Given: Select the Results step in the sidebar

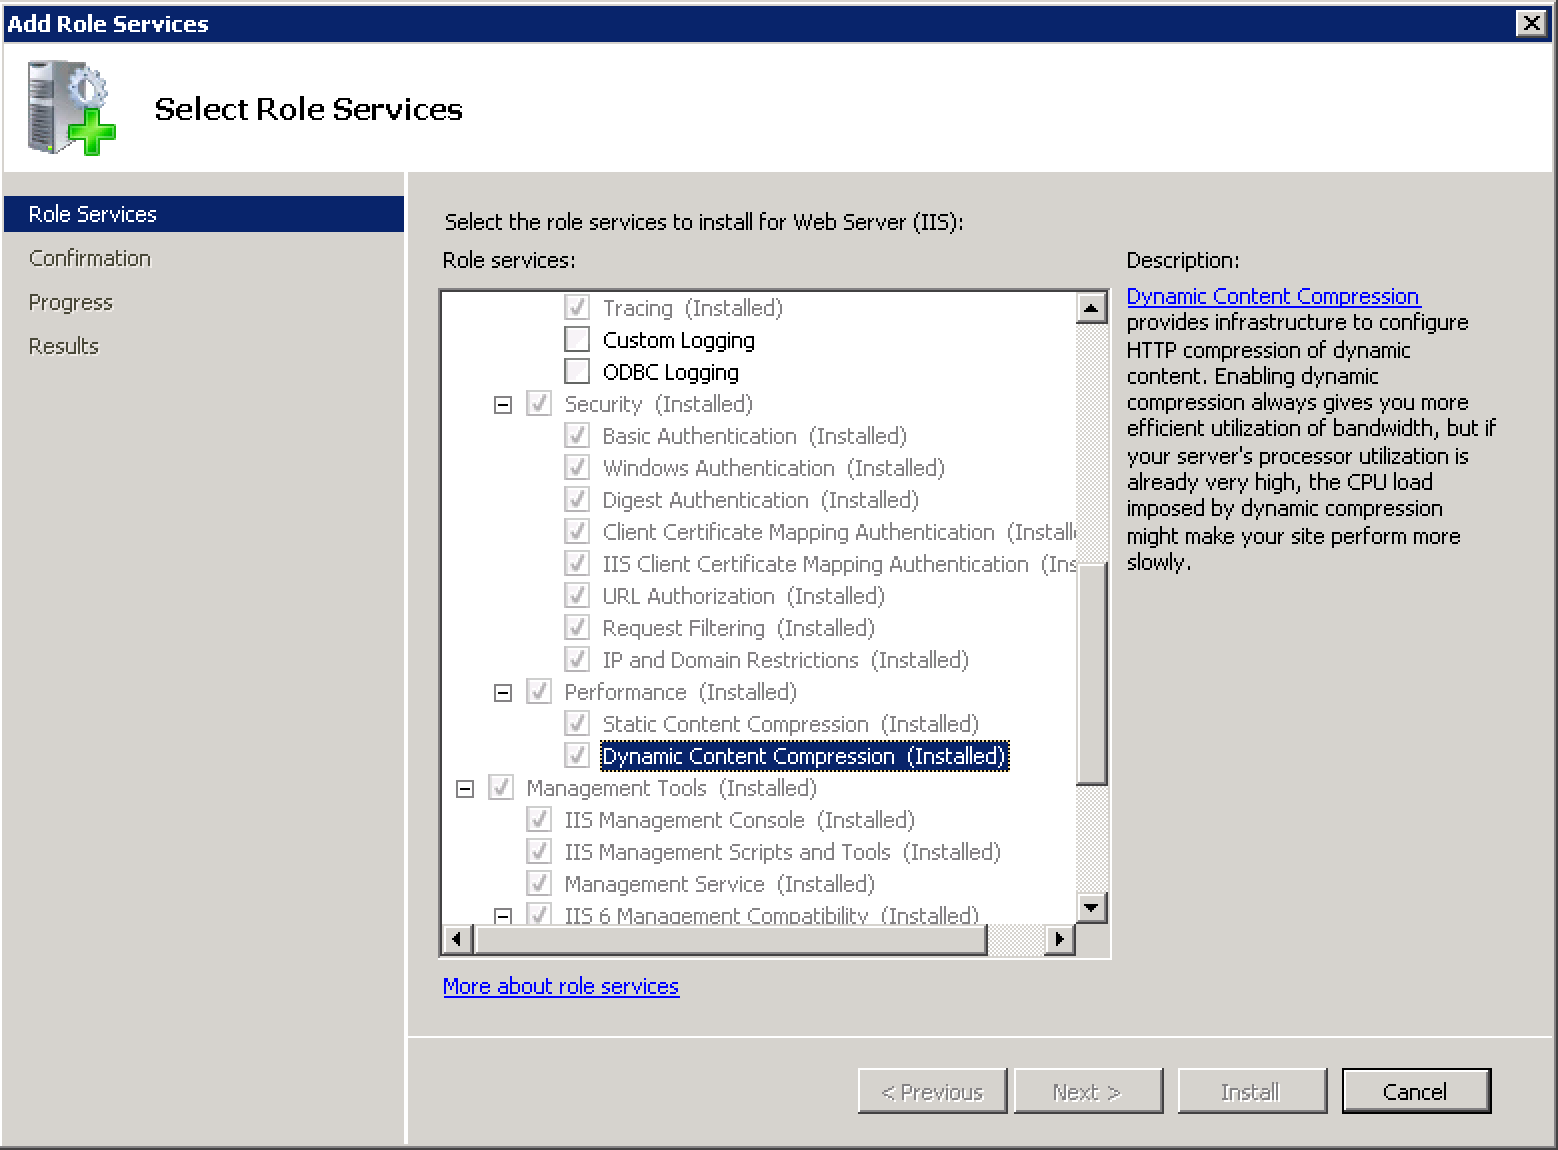Looking at the screenshot, I should pos(63,345).
